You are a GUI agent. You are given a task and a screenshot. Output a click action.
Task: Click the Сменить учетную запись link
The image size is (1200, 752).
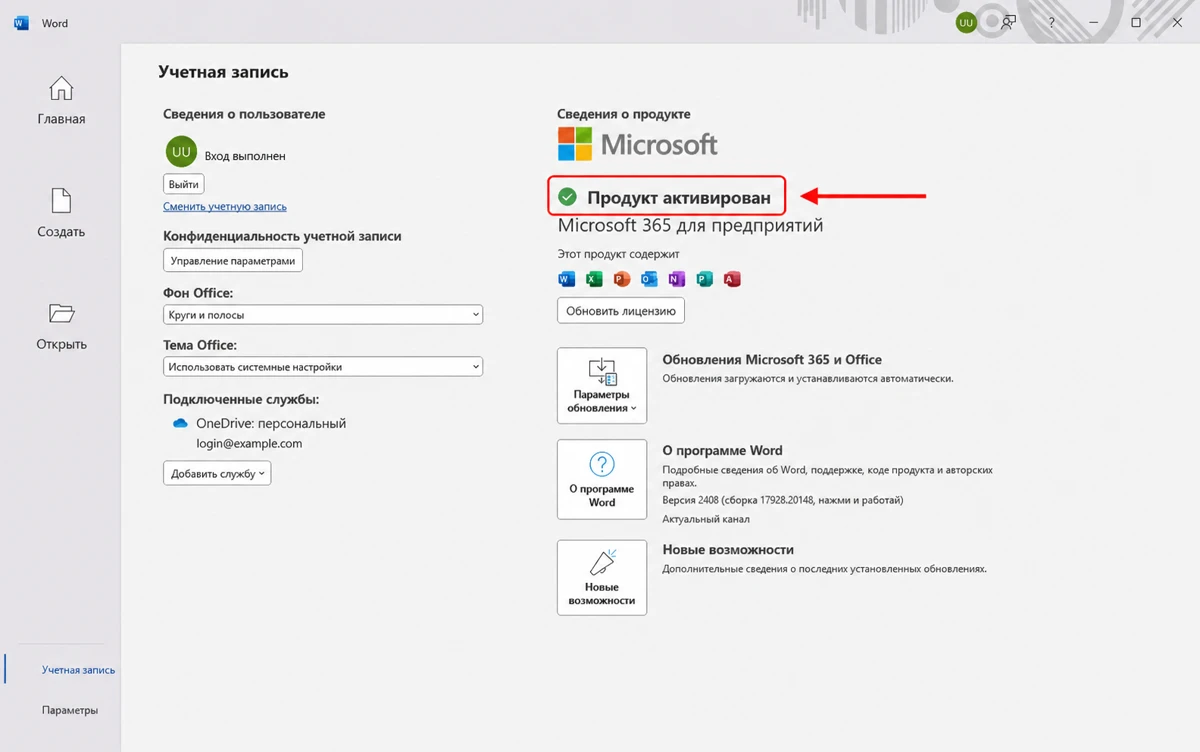coord(225,206)
